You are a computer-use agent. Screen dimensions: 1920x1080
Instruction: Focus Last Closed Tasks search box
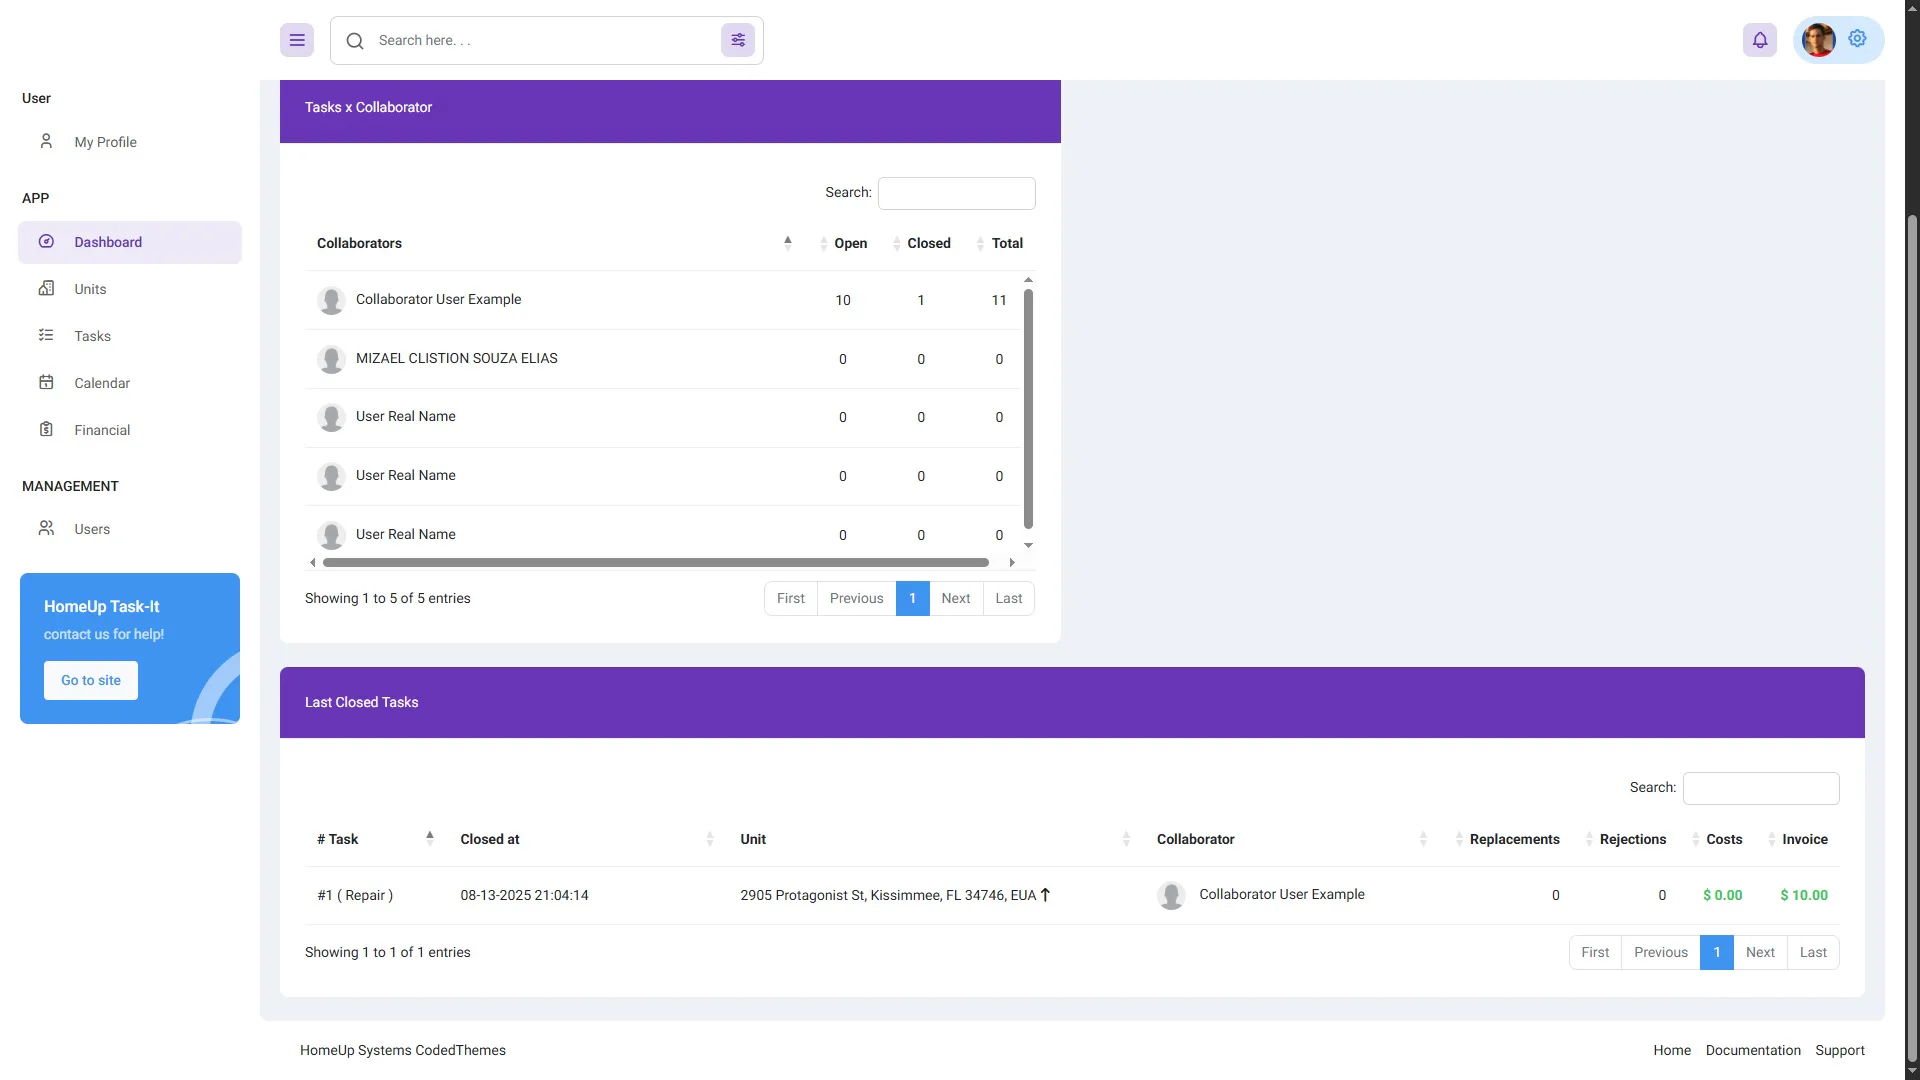point(1761,788)
